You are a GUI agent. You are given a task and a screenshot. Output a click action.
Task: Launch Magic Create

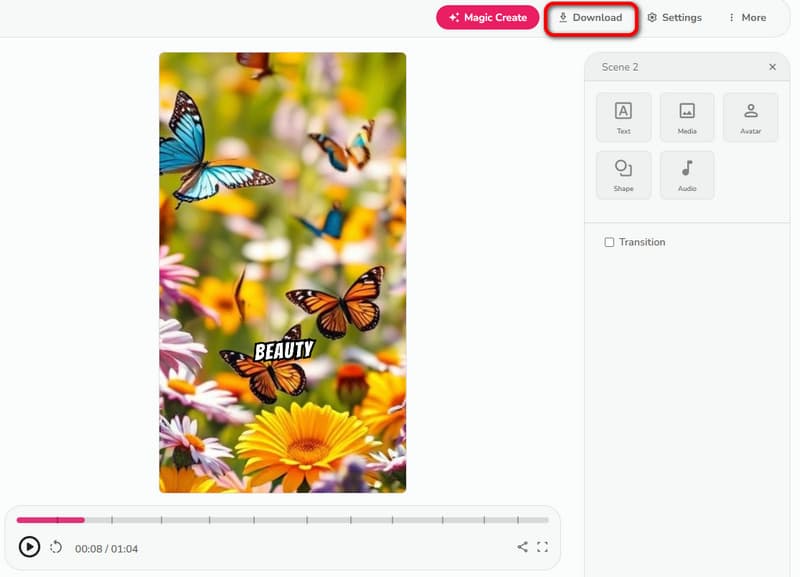[x=487, y=17]
